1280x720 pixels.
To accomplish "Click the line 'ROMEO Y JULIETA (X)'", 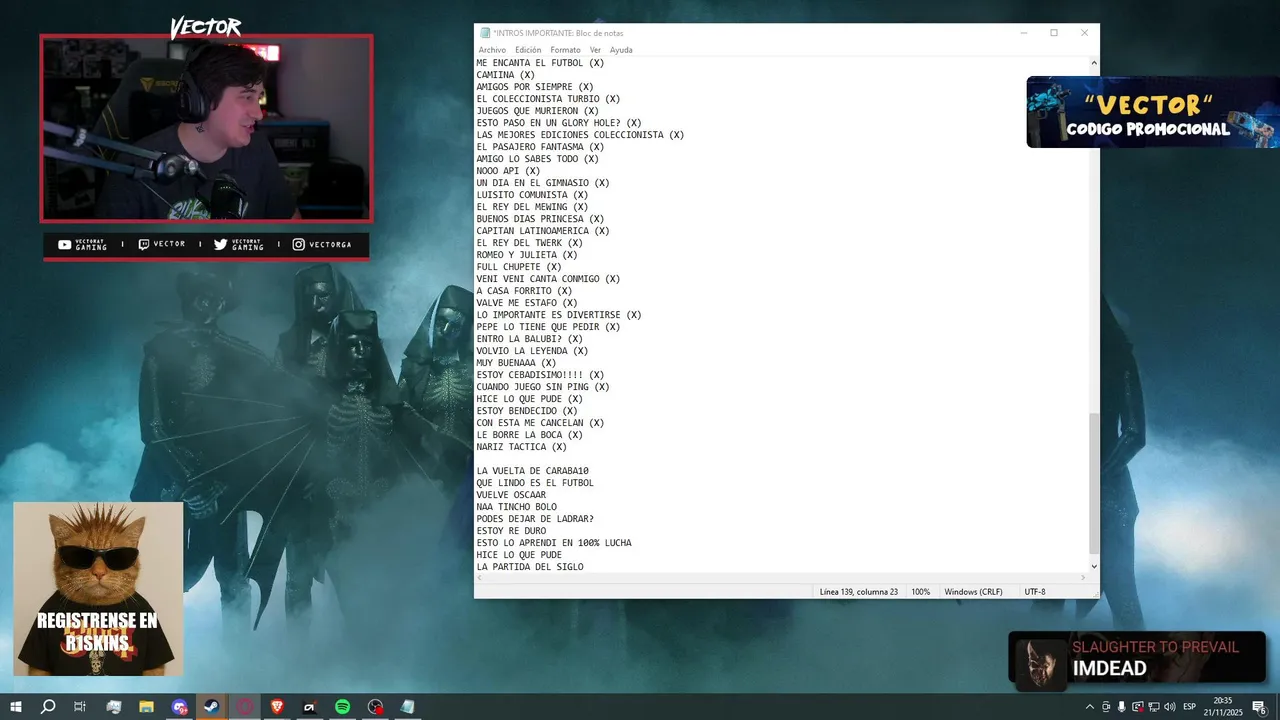I will click(x=527, y=255).
